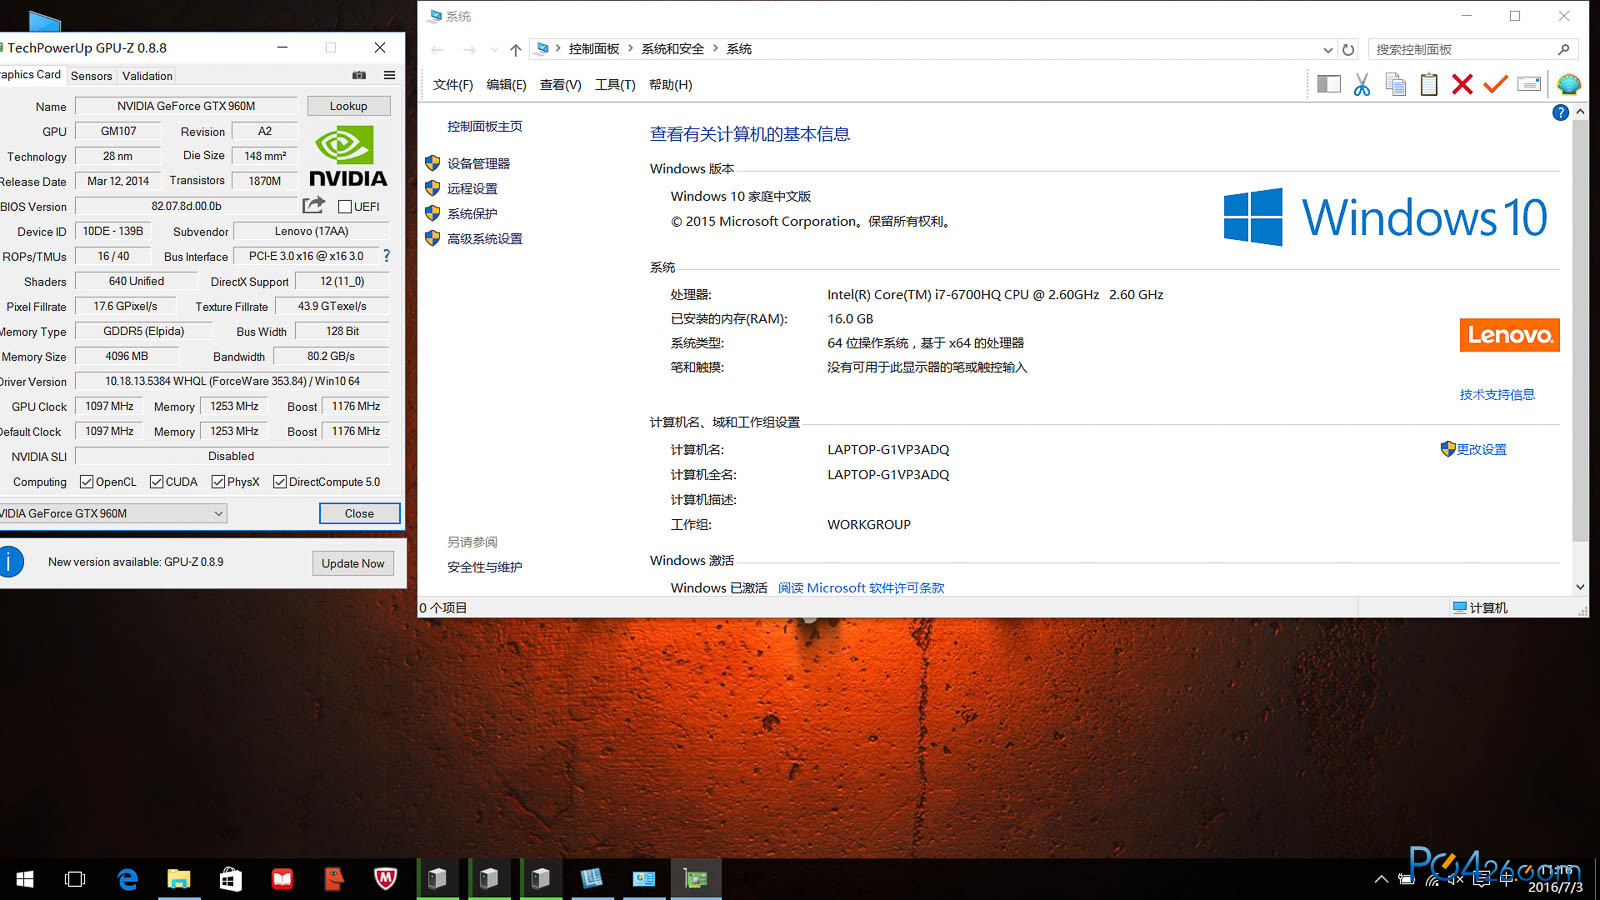This screenshot has width=1600, height=900.
Task: Click GPU-Z screenshot camera icon
Action: (x=359, y=75)
